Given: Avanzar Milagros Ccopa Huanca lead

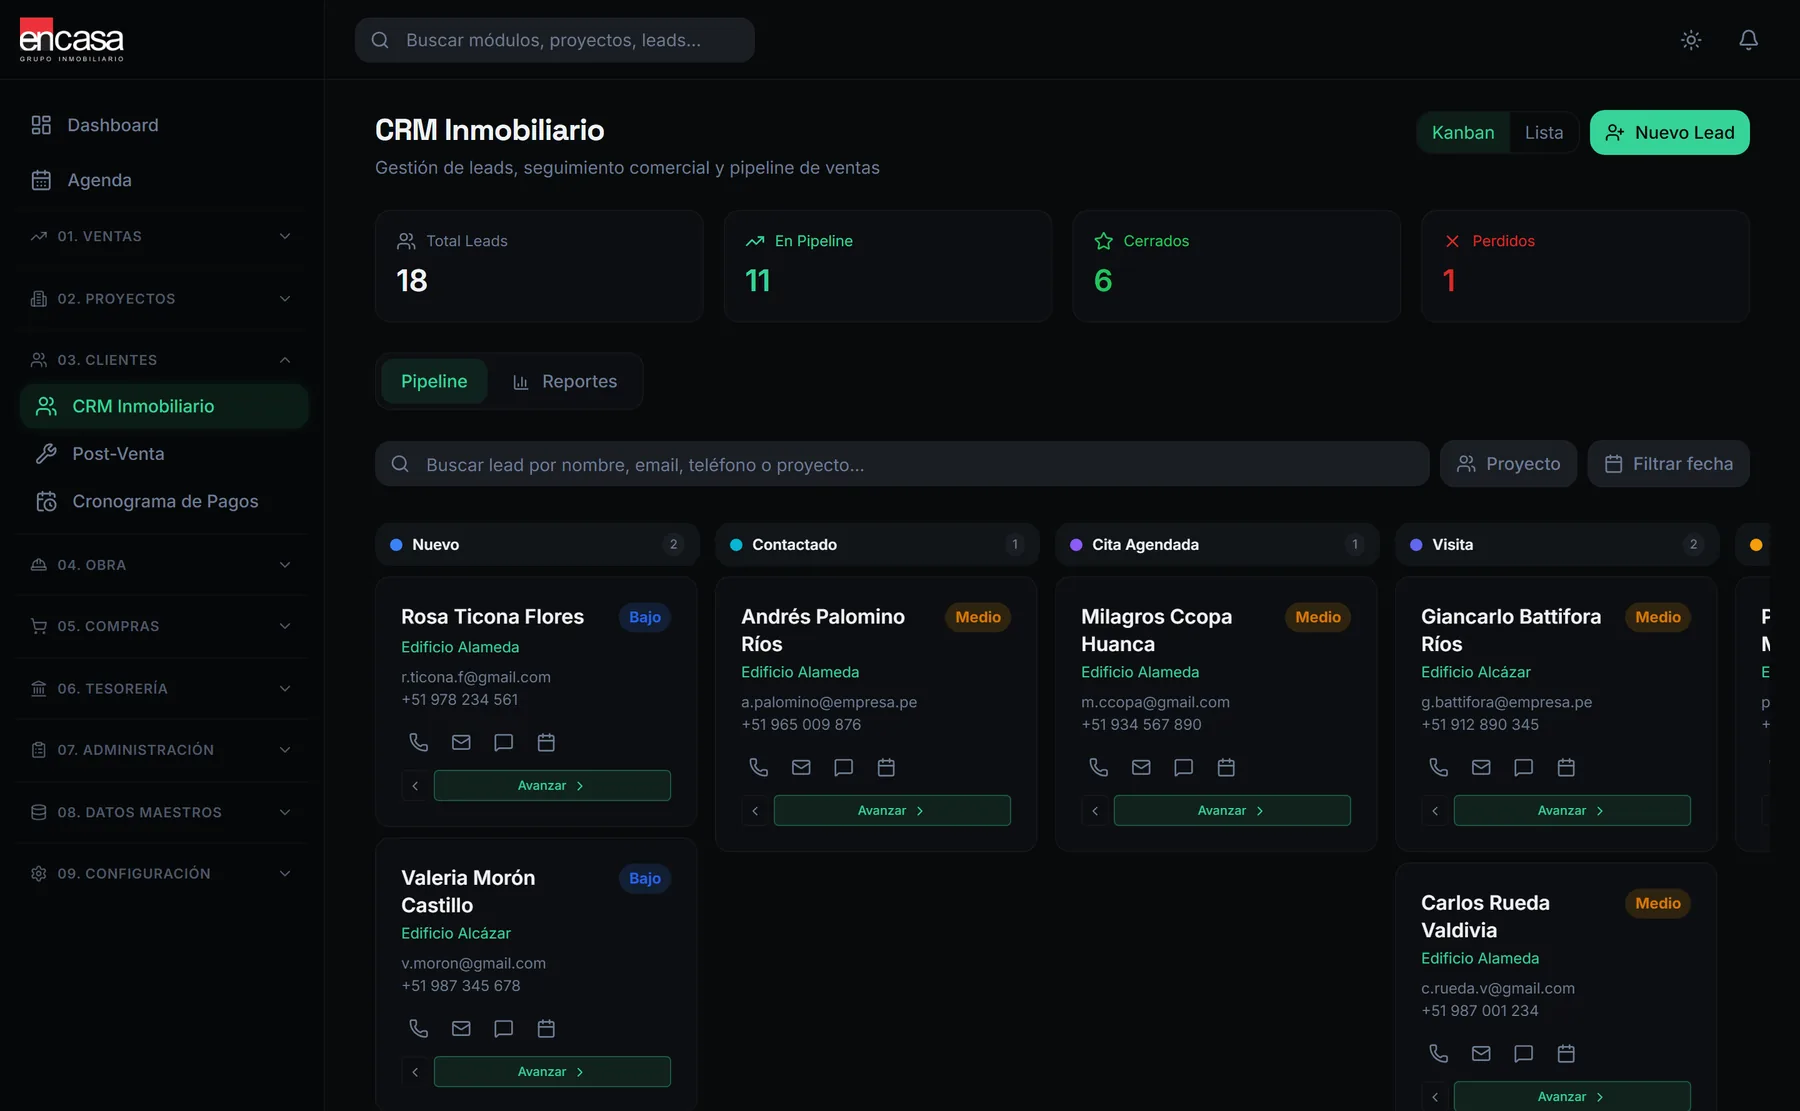Looking at the screenshot, I should pyautogui.click(x=1232, y=810).
